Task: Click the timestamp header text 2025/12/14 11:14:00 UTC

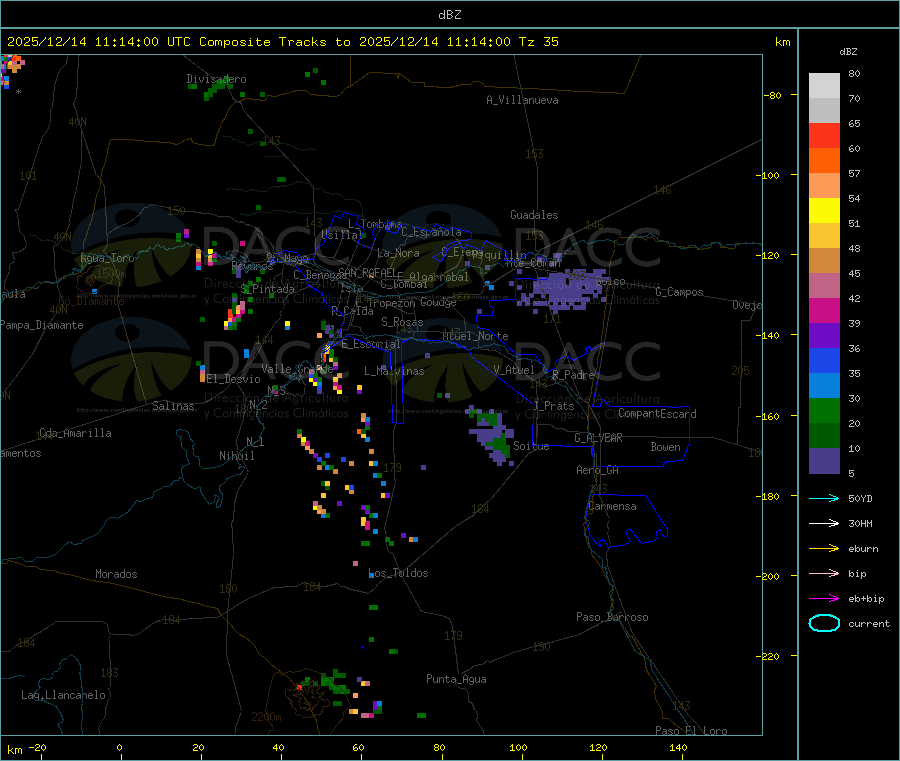Action: coord(99,42)
